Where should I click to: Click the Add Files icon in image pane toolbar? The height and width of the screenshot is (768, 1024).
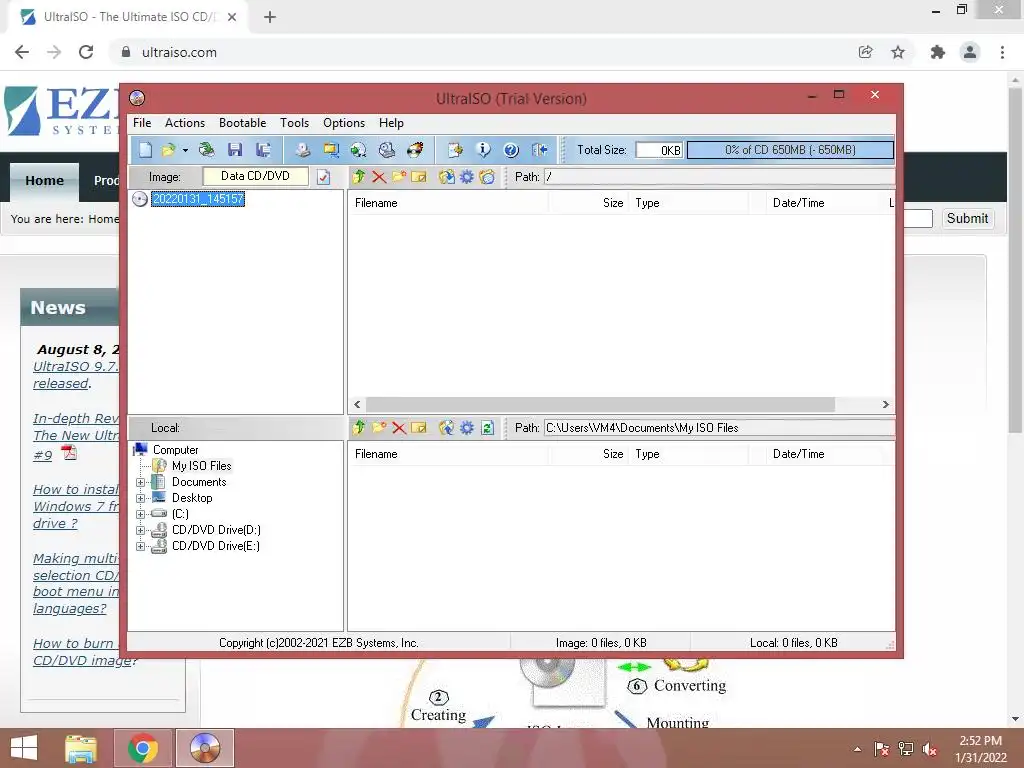[x=447, y=177]
